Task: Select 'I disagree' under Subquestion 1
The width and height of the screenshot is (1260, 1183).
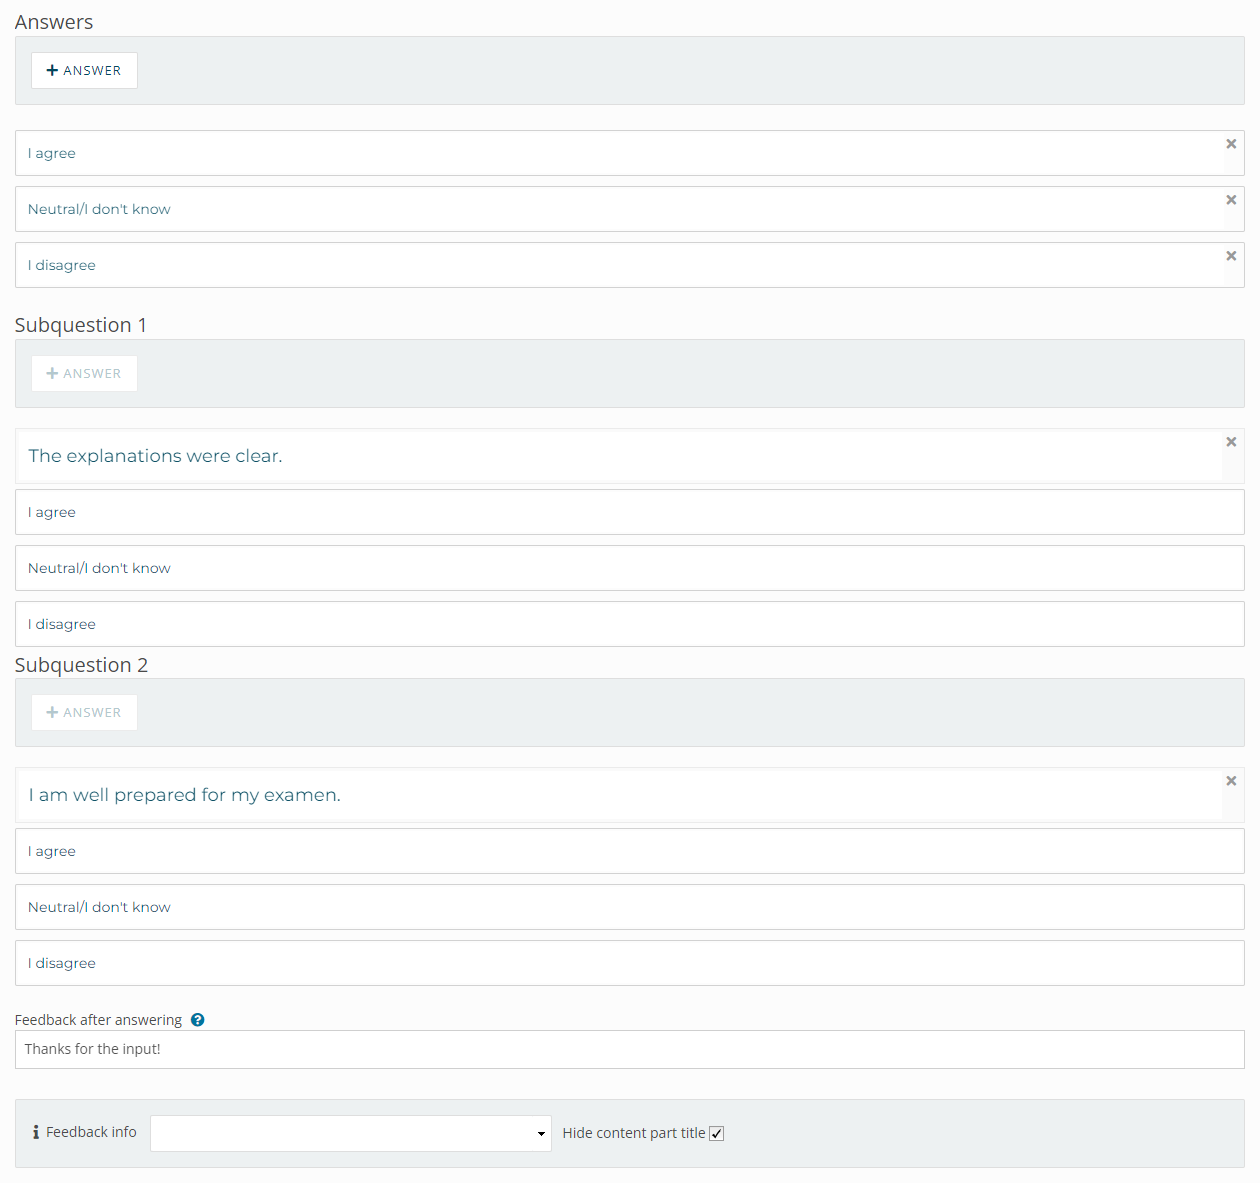Action: [x=630, y=624]
